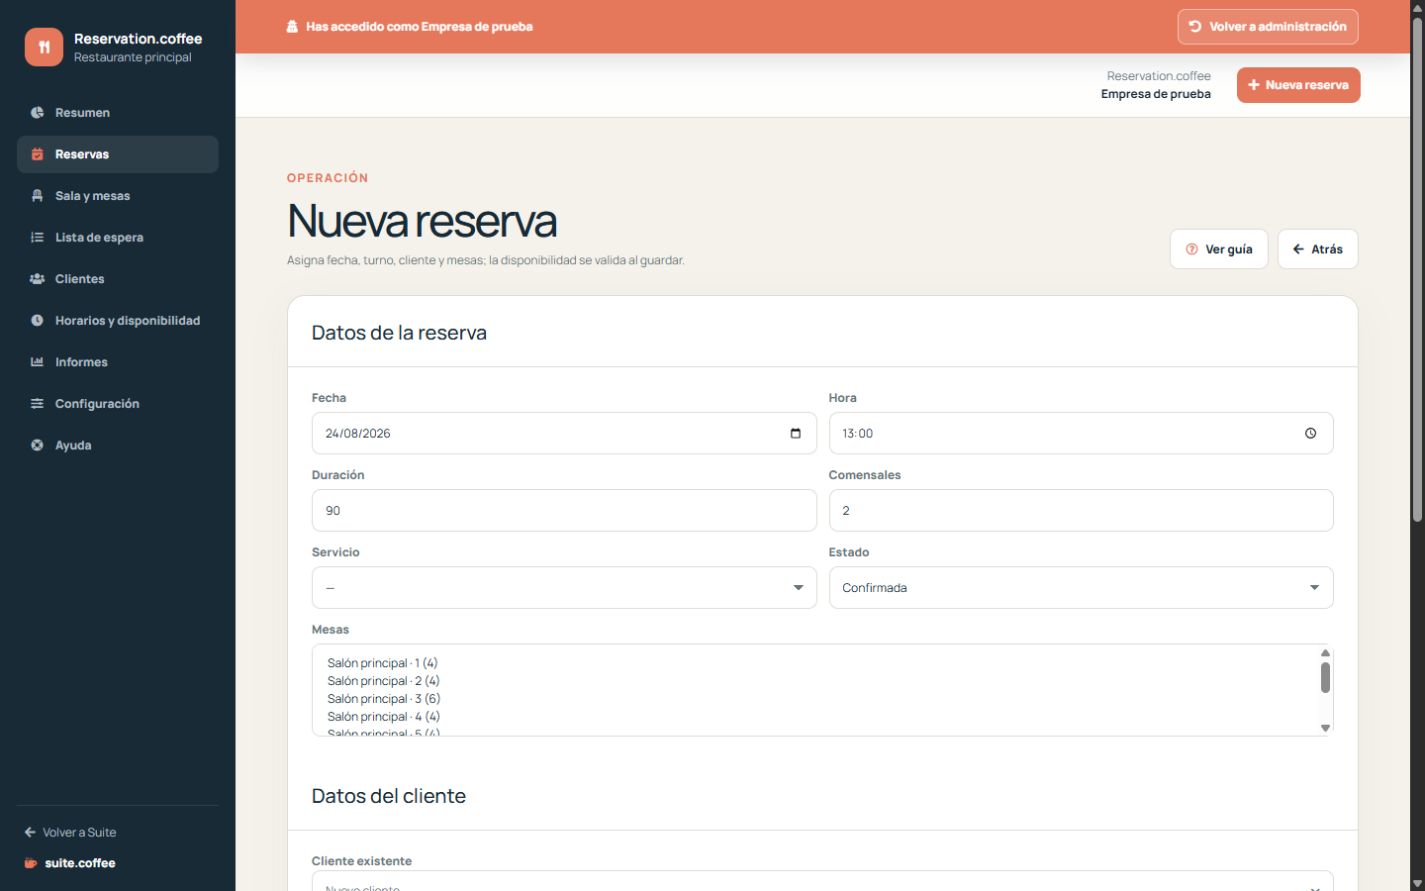
Task: Open Resumen in the sidebar
Action: click(118, 113)
